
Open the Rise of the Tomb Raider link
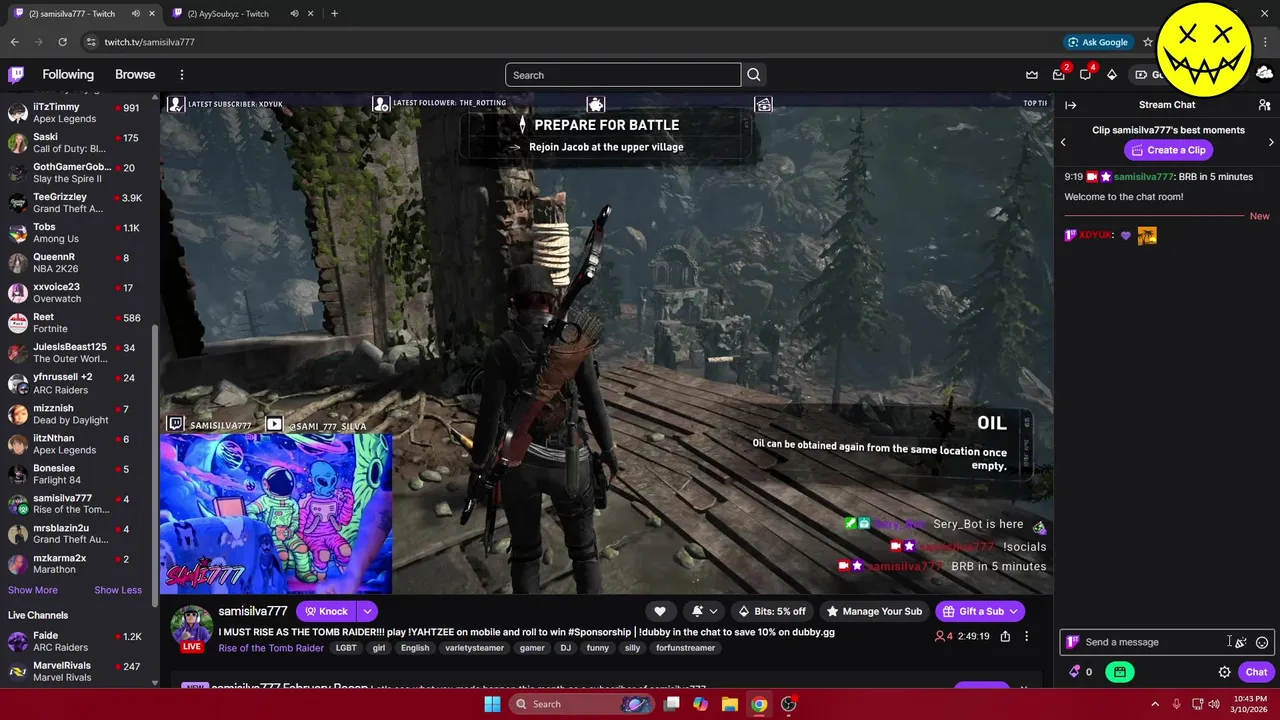pos(271,648)
